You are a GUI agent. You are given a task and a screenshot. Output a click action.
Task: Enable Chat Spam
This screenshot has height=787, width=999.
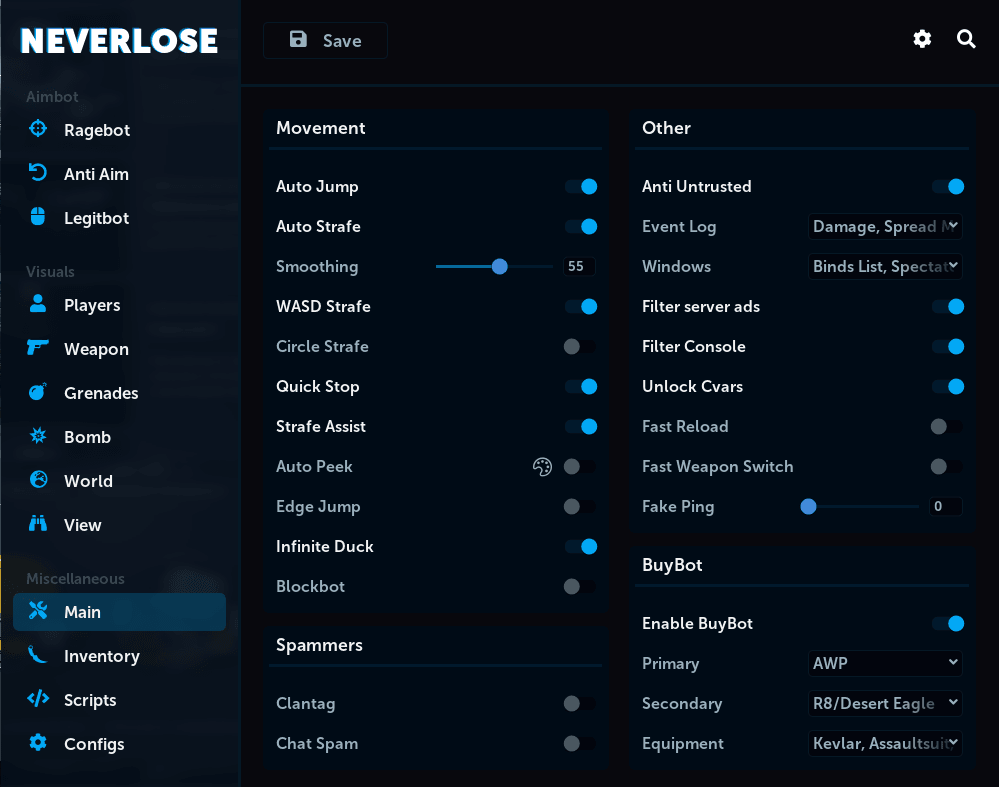point(580,744)
